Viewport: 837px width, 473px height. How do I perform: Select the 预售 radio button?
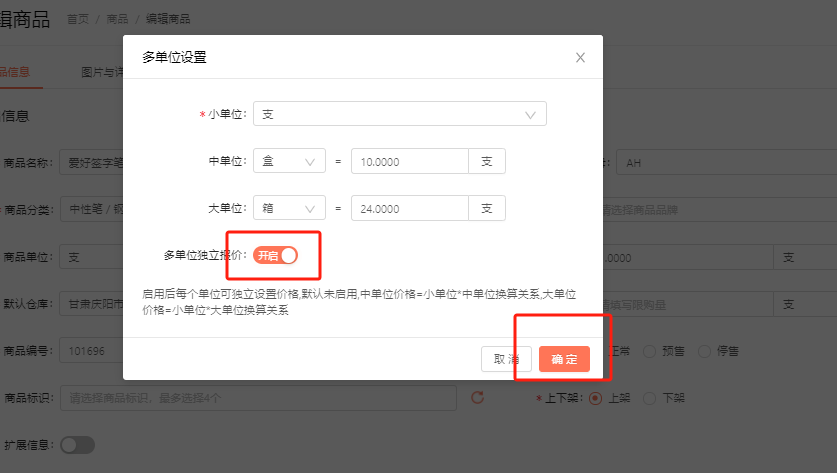(x=650, y=351)
